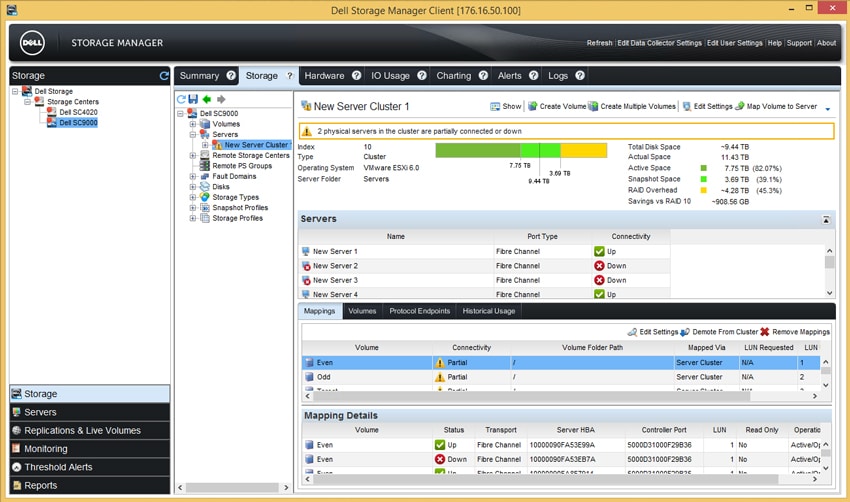The image size is (850, 502).
Task: Collapse Dell Storage tree node
Action: point(15,91)
